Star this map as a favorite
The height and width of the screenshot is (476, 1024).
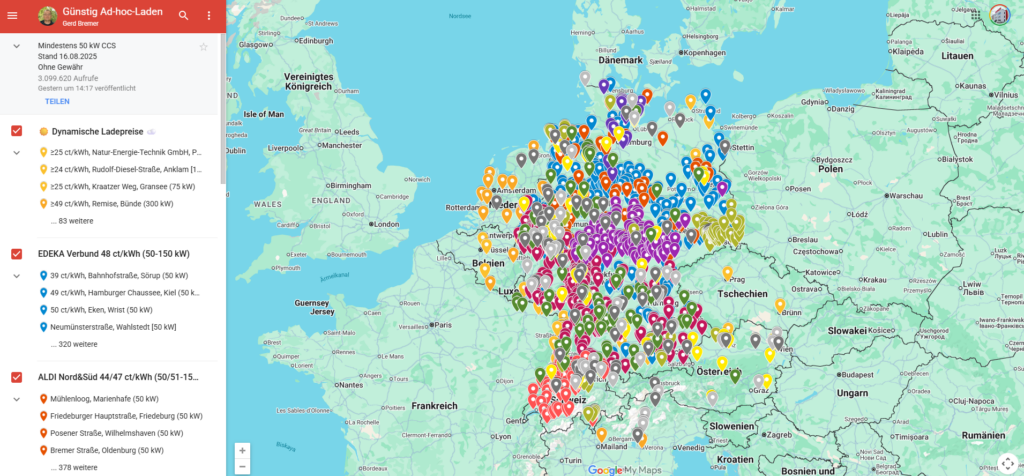click(x=203, y=46)
